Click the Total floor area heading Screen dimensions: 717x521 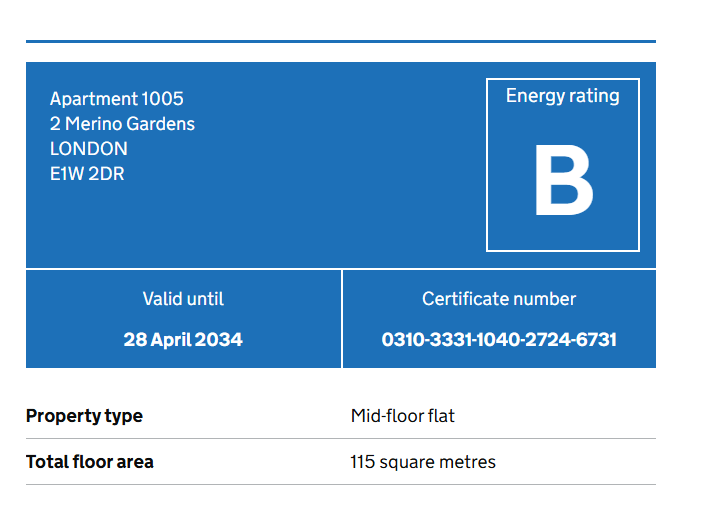90,462
